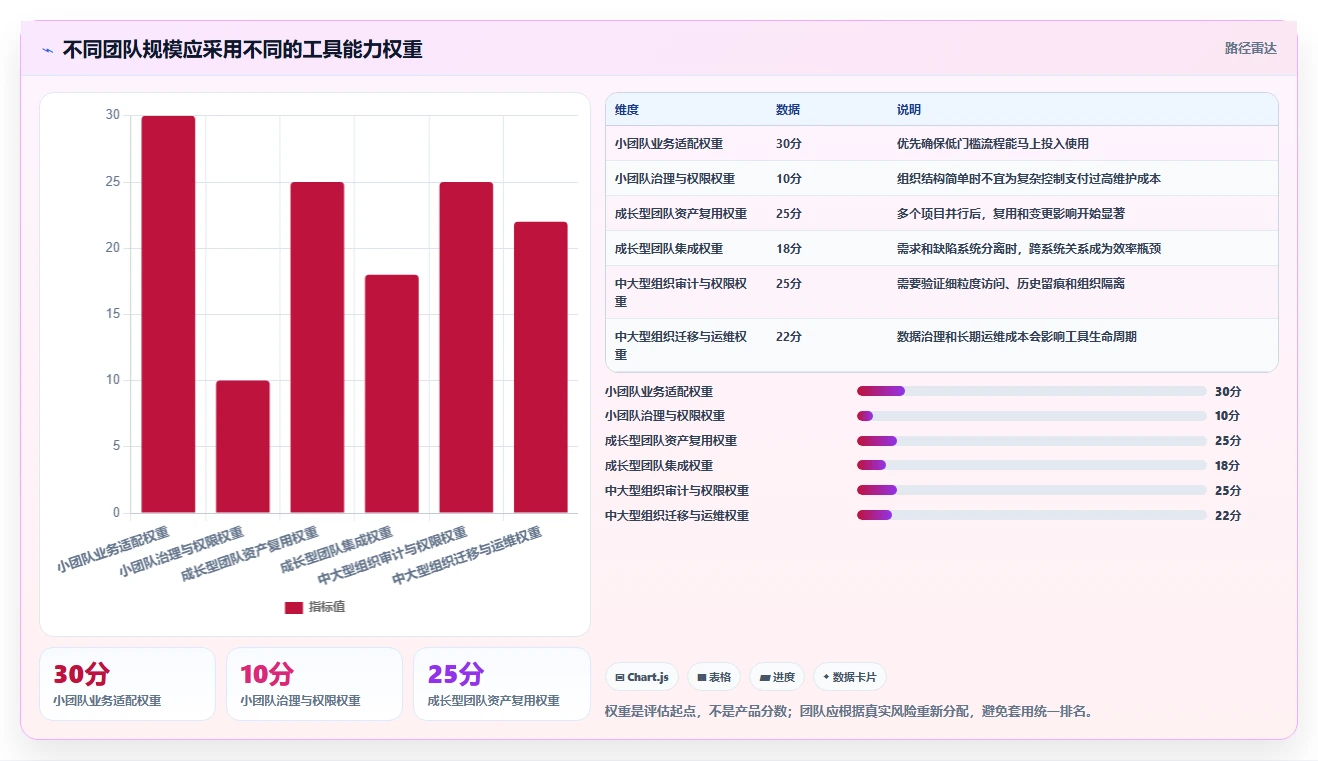Click the 成长型团队资产复用权重 progress bar
1318x761 pixels.
(x=1031, y=441)
